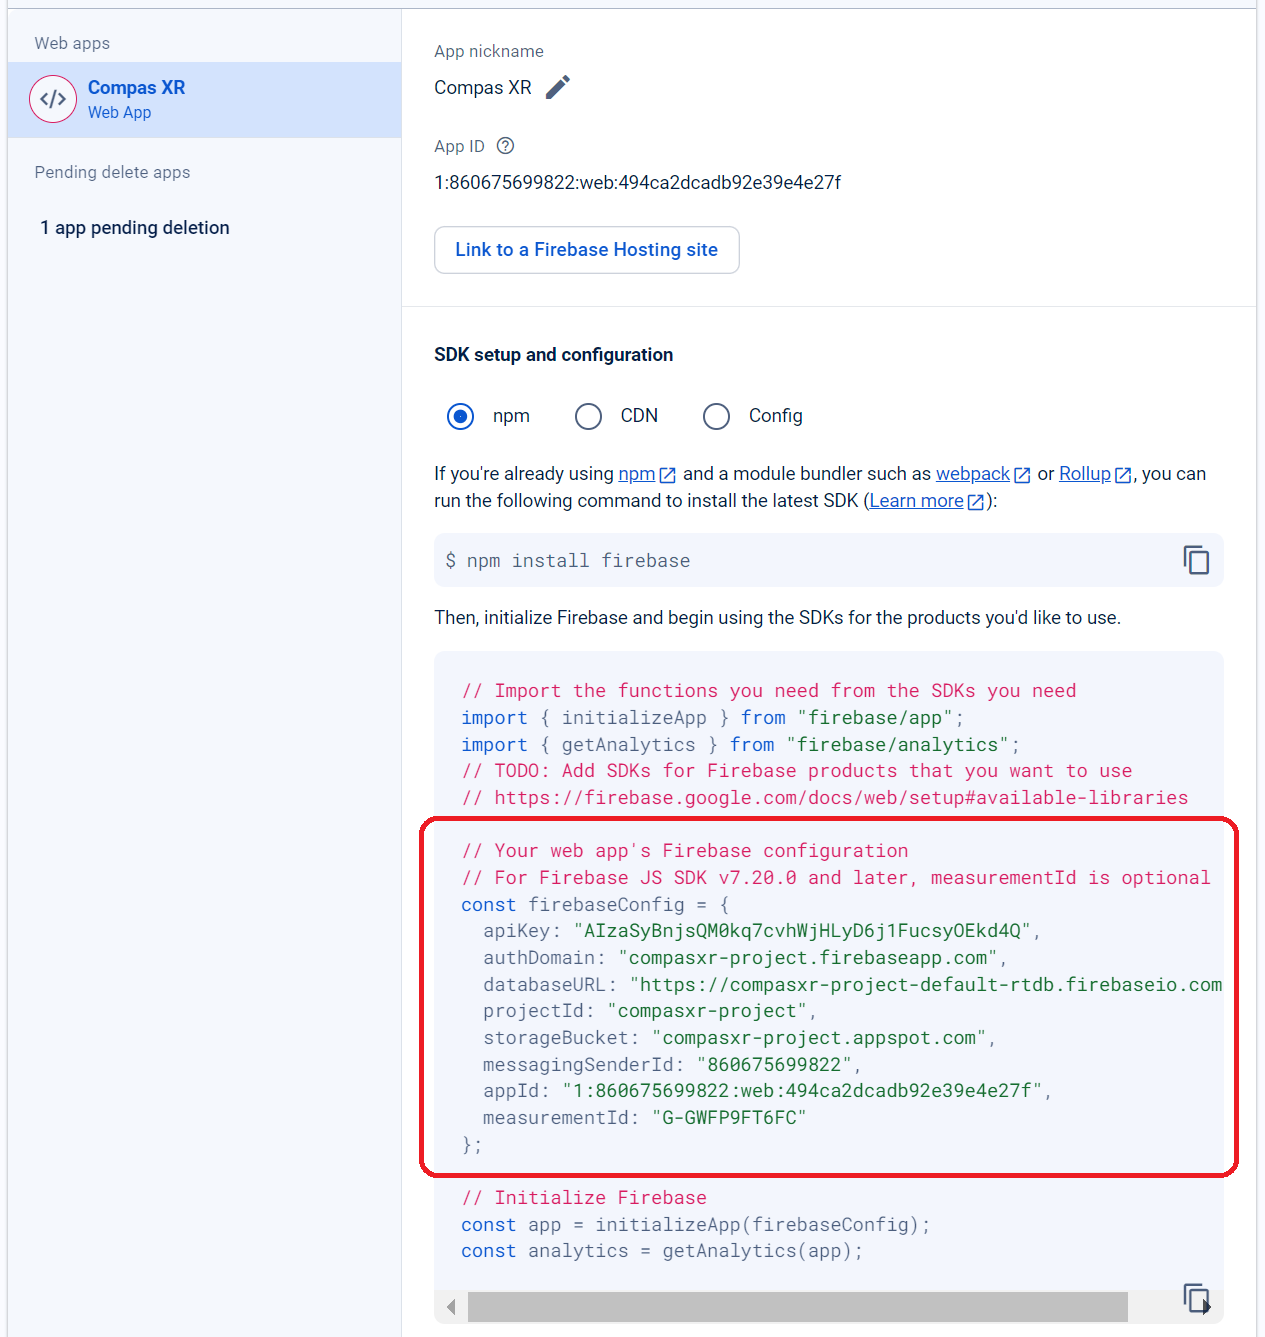Open the app pending deletion entry
This screenshot has width=1265, height=1337.
coord(135,227)
